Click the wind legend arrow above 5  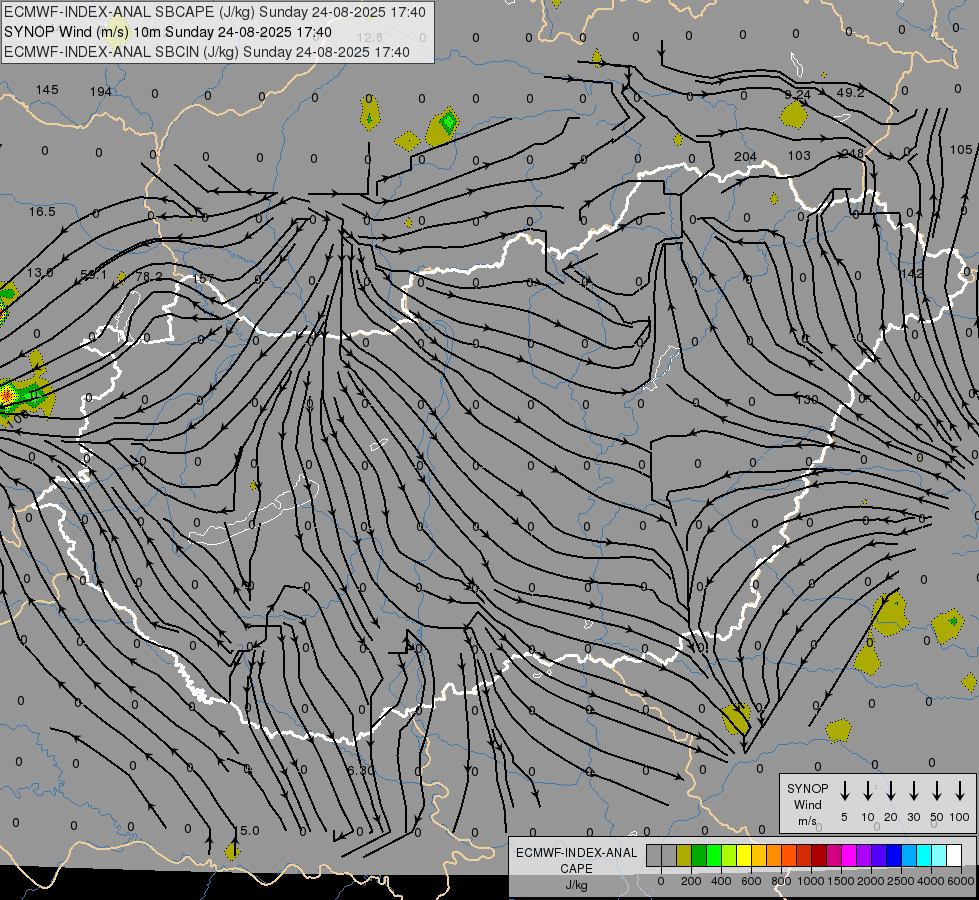coord(844,791)
